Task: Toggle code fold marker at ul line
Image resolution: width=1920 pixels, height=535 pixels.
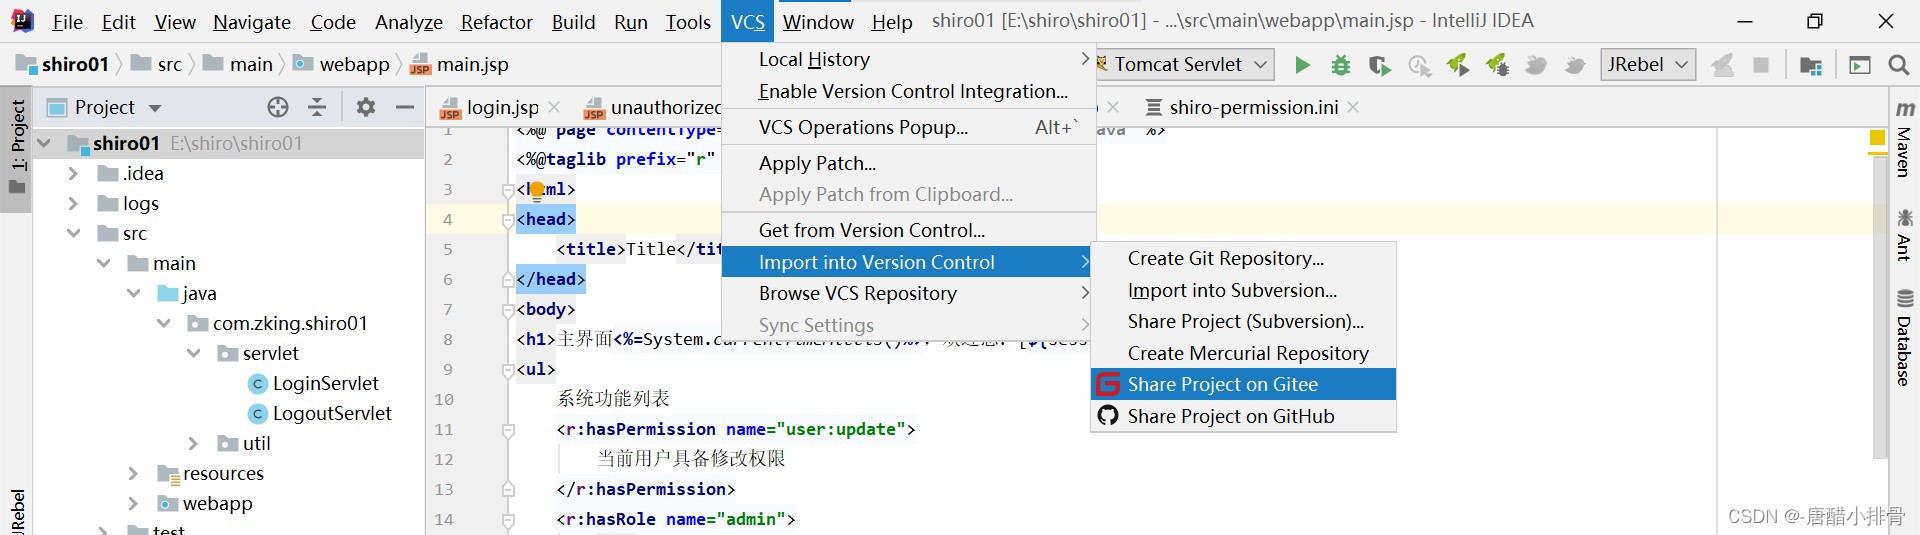Action: click(x=508, y=370)
